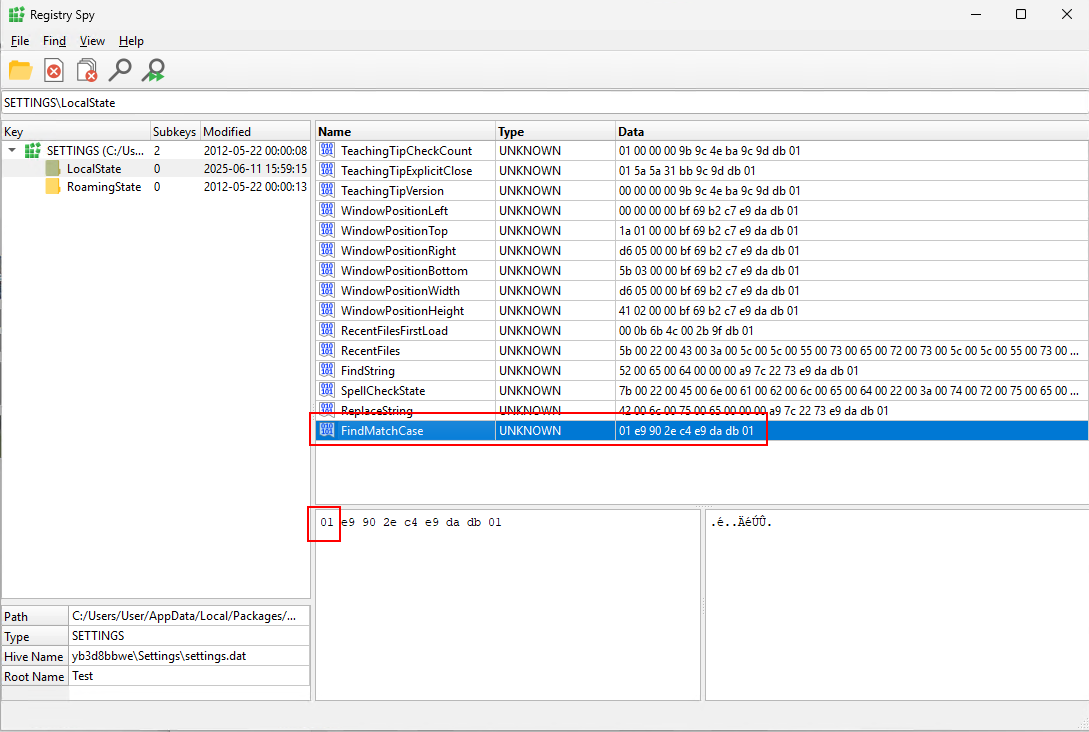Select the FindMatchCase value name
The image size is (1089, 732).
click(381, 431)
